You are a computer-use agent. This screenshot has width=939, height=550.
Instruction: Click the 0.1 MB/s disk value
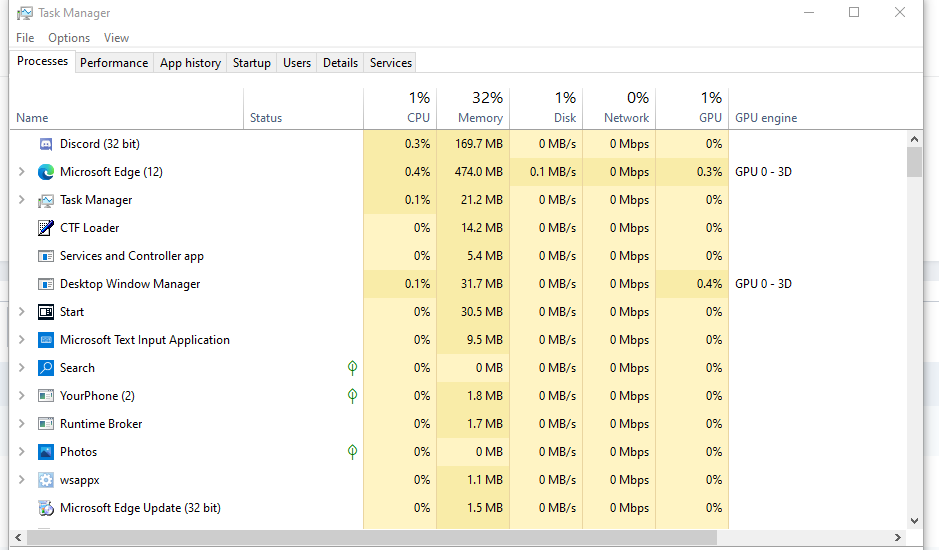(553, 172)
